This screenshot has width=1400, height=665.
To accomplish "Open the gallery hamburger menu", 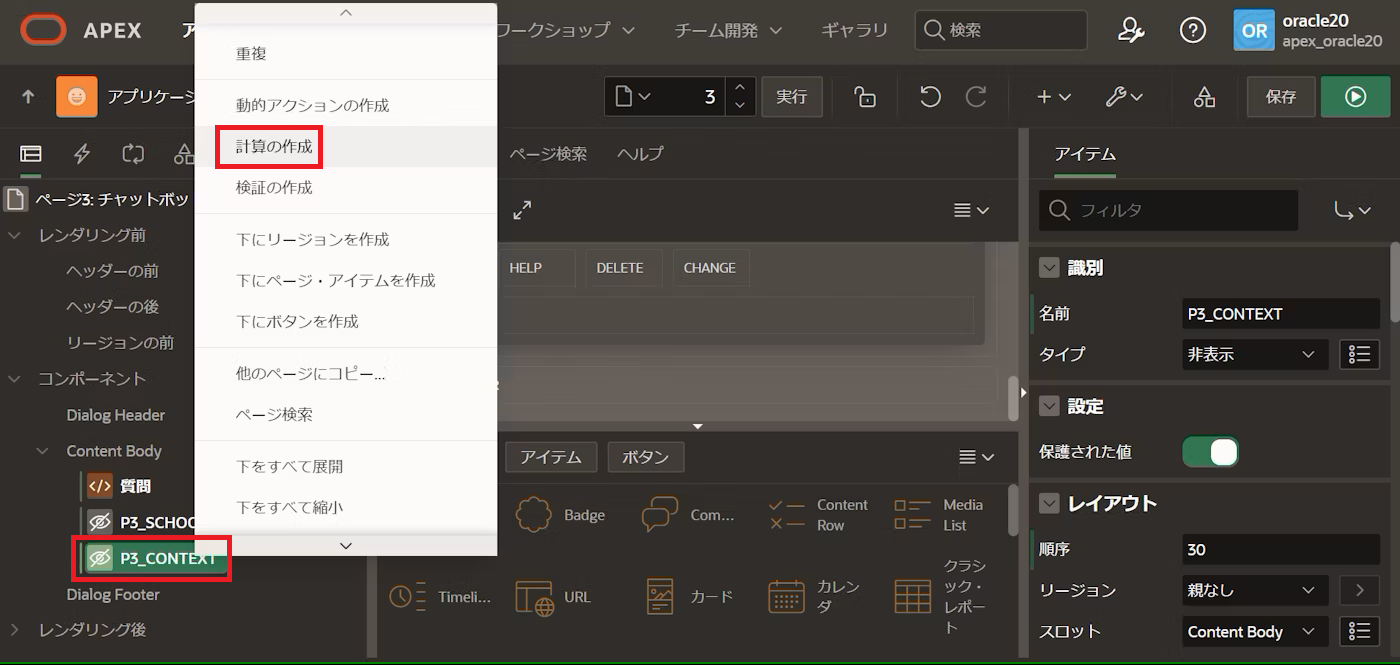I will (x=976, y=457).
